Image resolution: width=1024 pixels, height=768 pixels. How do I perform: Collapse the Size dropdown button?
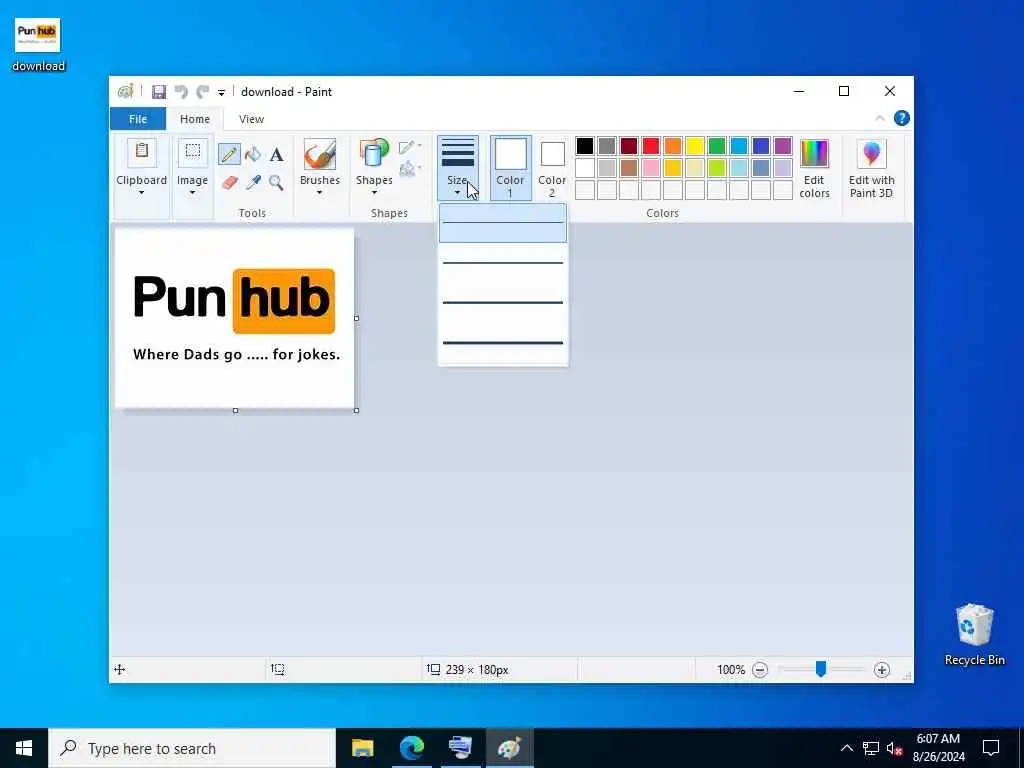click(457, 168)
